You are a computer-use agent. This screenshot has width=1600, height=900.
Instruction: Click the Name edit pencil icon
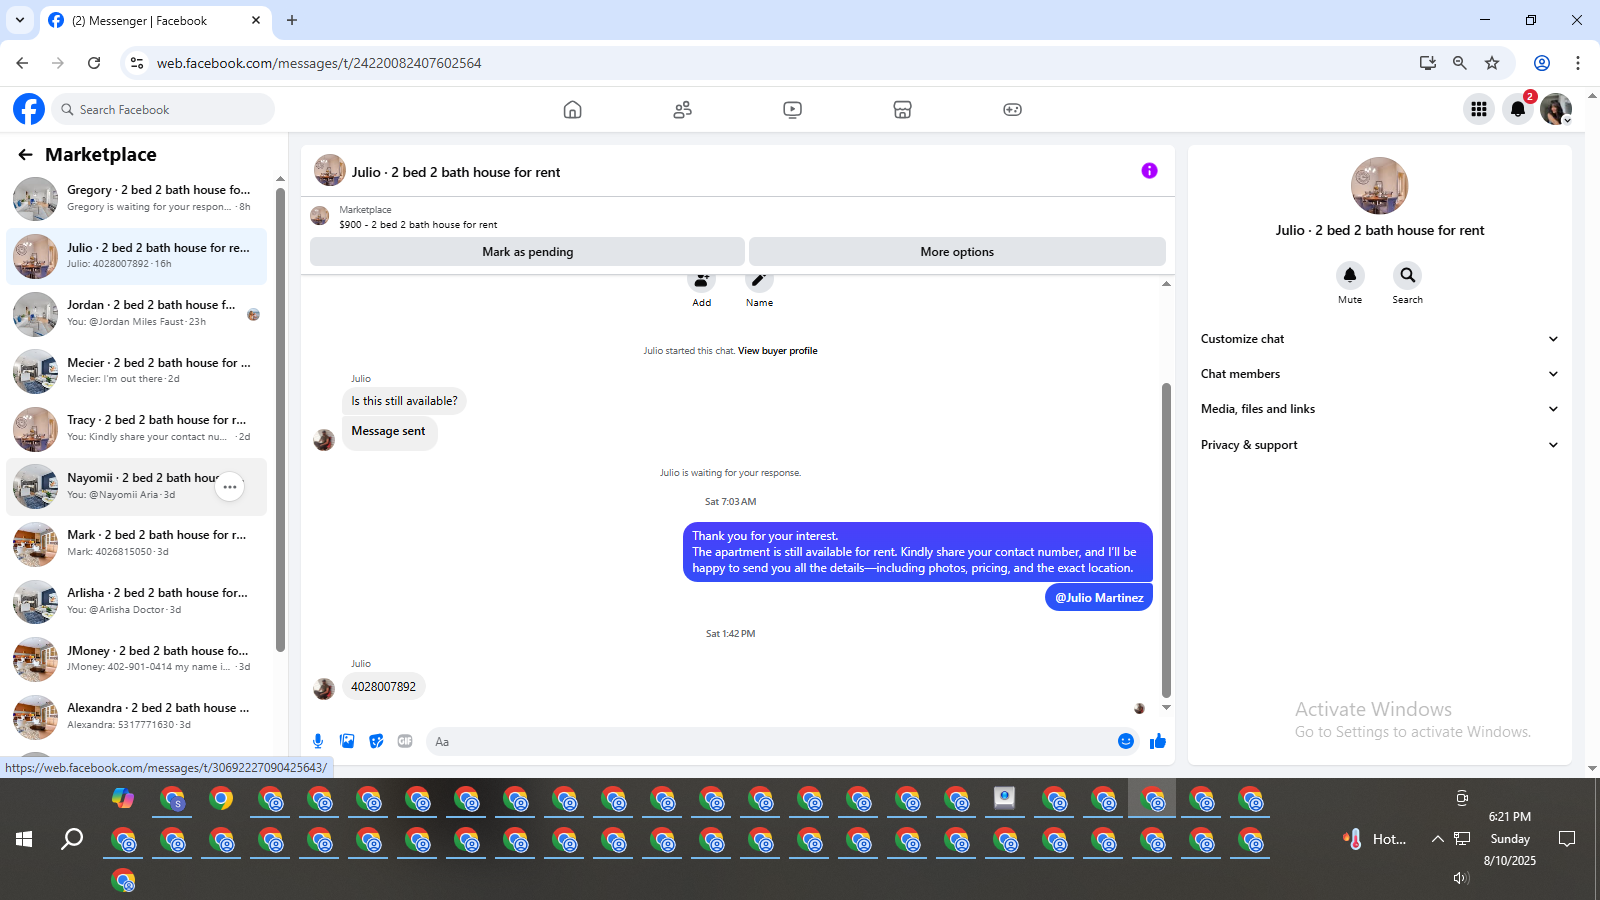point(759,282)
